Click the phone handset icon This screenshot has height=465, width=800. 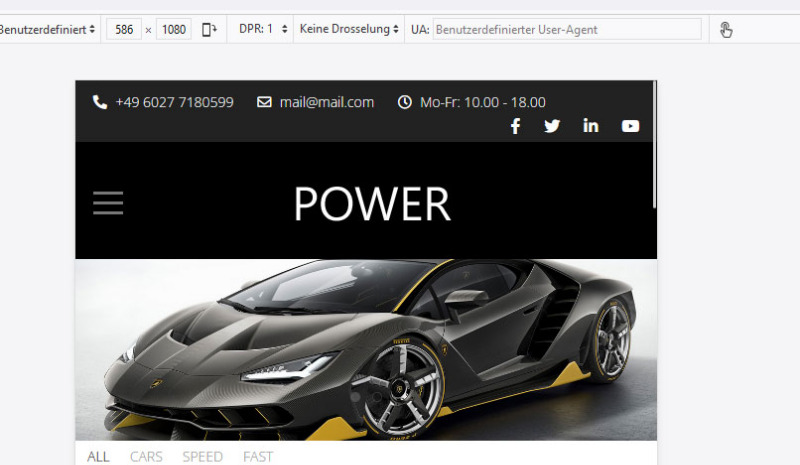[100, 102]
